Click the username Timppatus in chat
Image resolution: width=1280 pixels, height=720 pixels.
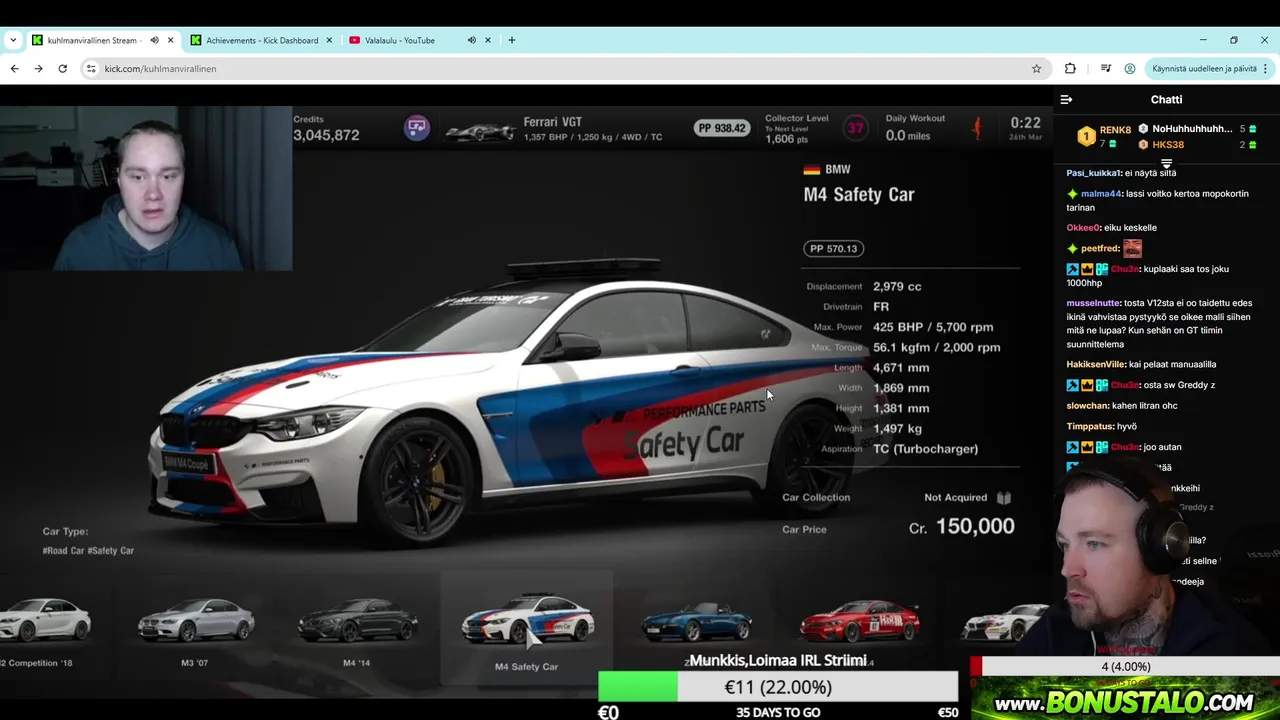click(1090, 426)
